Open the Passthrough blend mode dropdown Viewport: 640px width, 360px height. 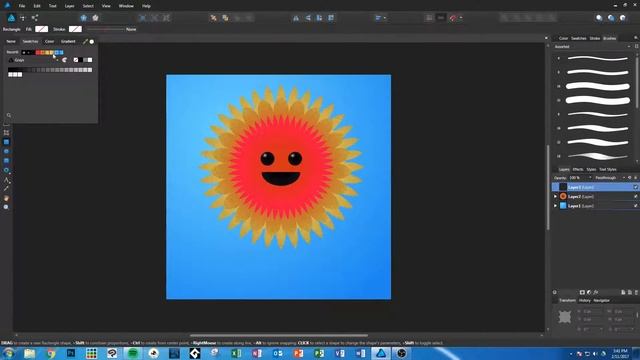[610, 178]
